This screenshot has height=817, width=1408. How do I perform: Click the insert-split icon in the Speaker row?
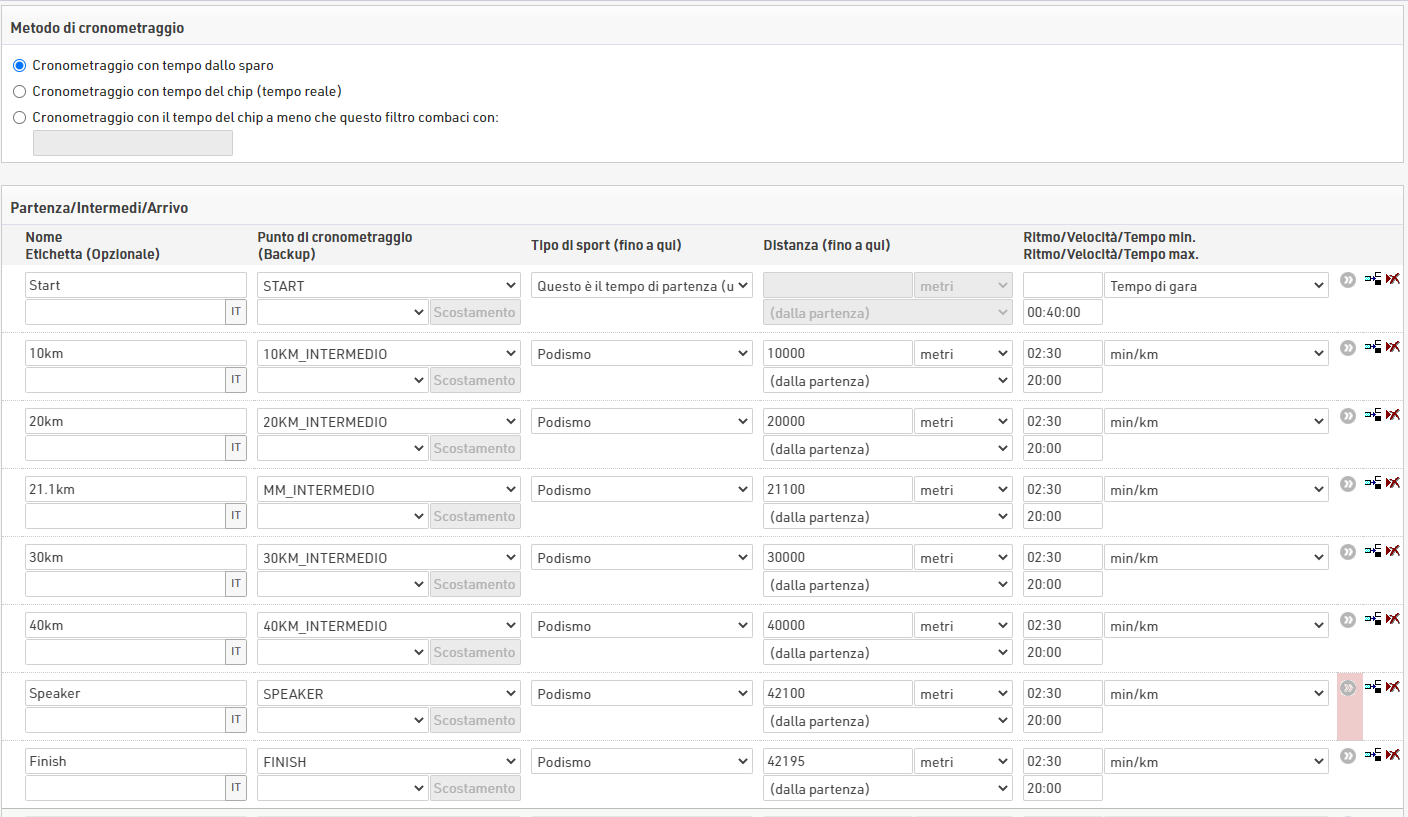coord(1373,687)
